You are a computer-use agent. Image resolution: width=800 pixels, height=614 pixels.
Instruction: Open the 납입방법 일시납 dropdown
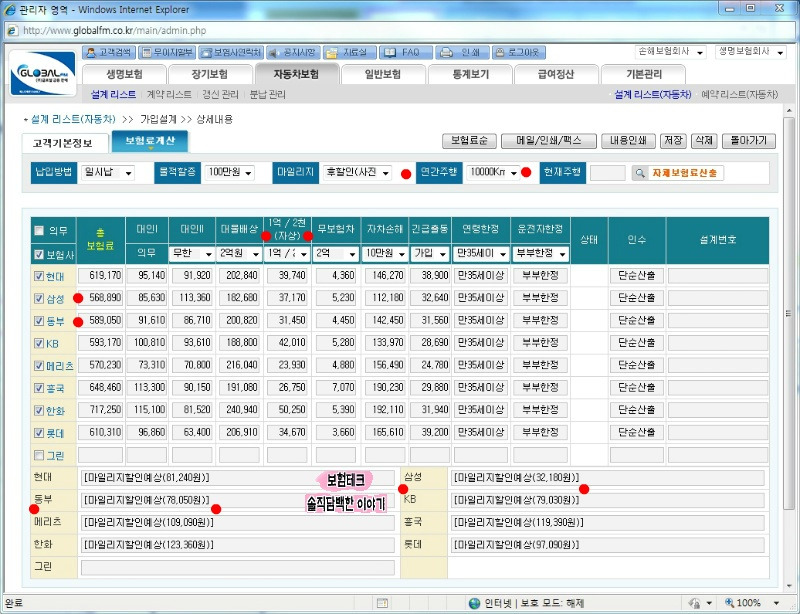point(108,173)
